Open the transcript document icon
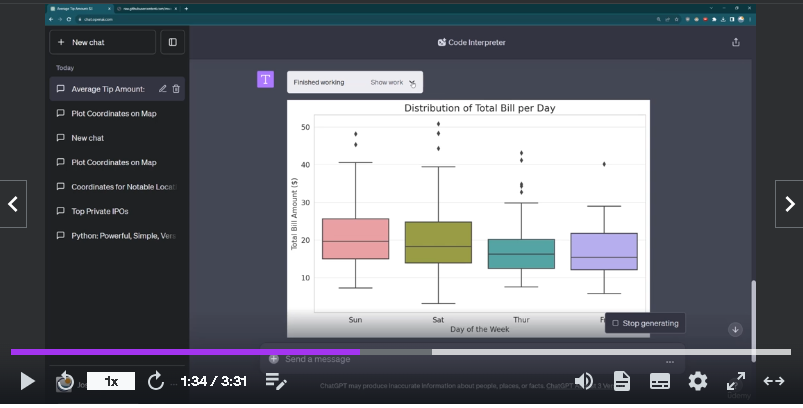The image size is (803, 408). [622, 381]
